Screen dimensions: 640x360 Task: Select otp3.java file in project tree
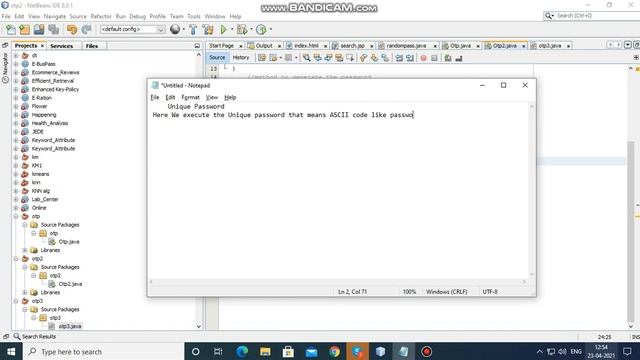tap(70, 326)
